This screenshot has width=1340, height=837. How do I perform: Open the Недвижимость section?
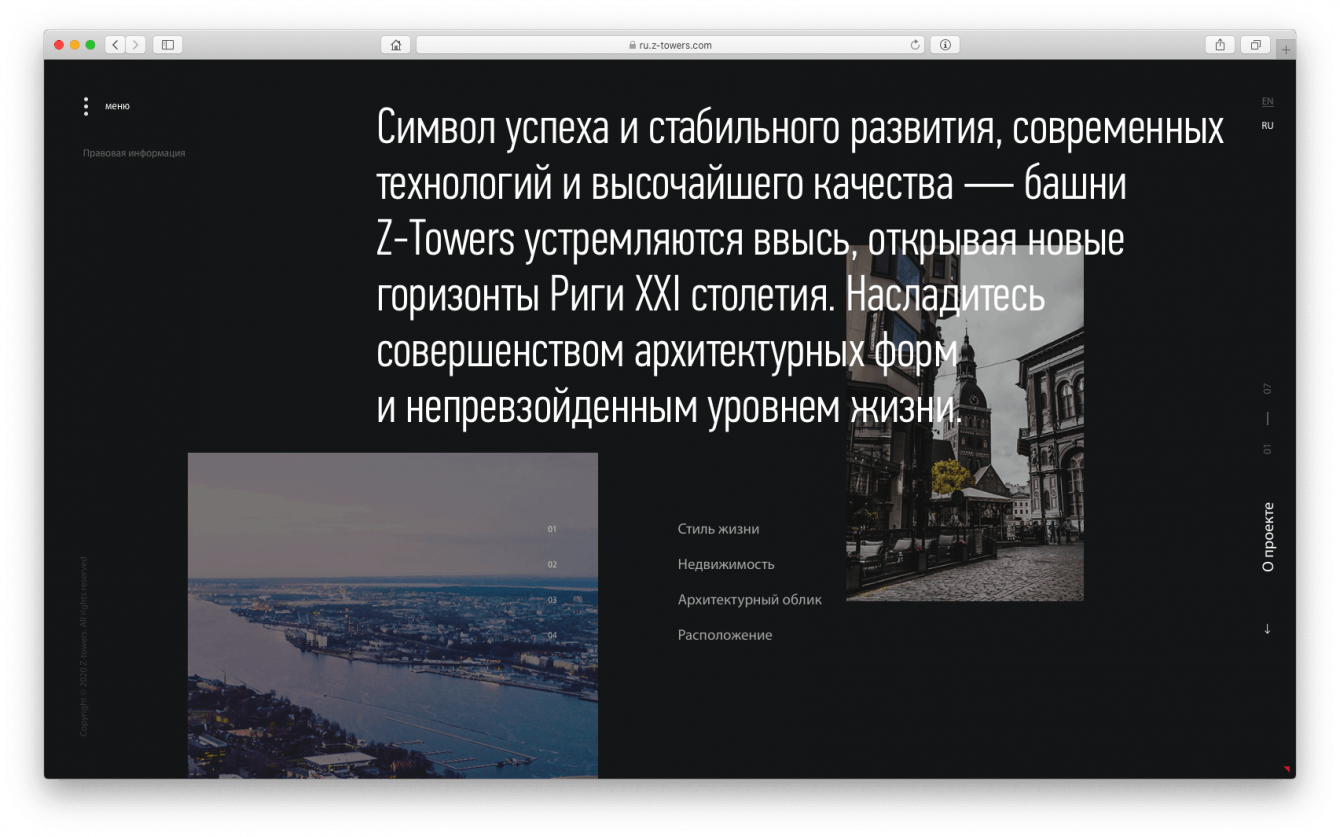(726, 564)
